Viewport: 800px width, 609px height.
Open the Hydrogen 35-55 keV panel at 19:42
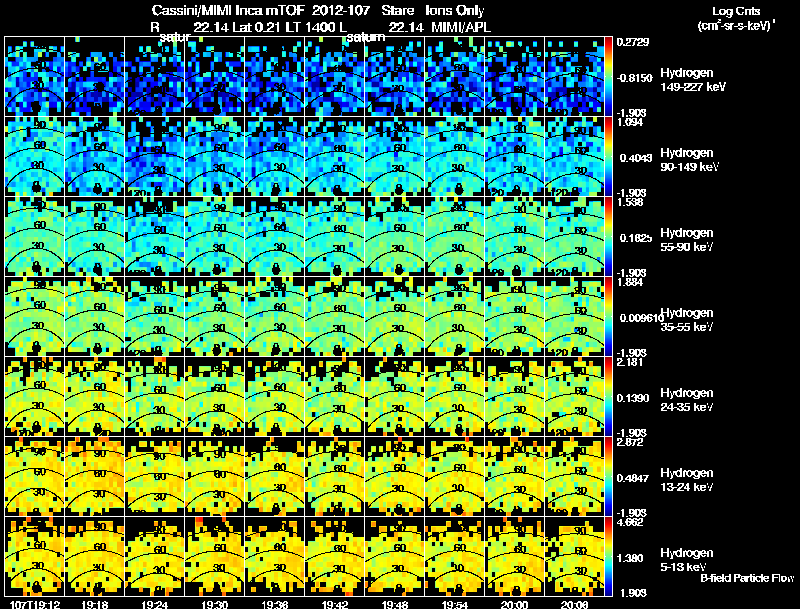[x=335, y=316]
